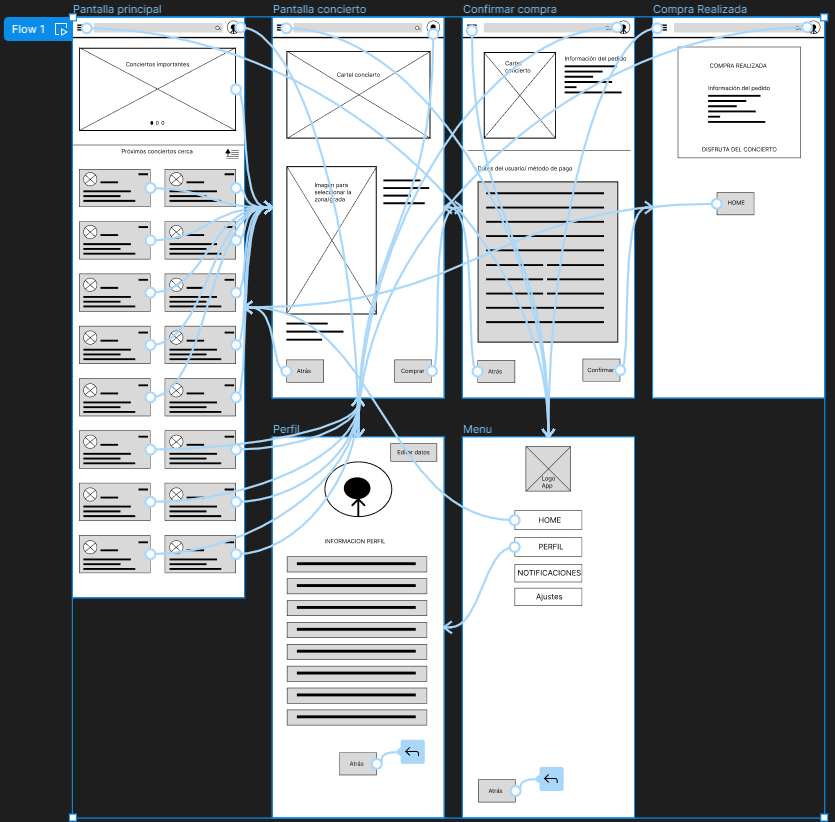Click the search magnifier in Pantalla principal
The width and height of the screenshot is (835, 822).
tap(217, 28)
